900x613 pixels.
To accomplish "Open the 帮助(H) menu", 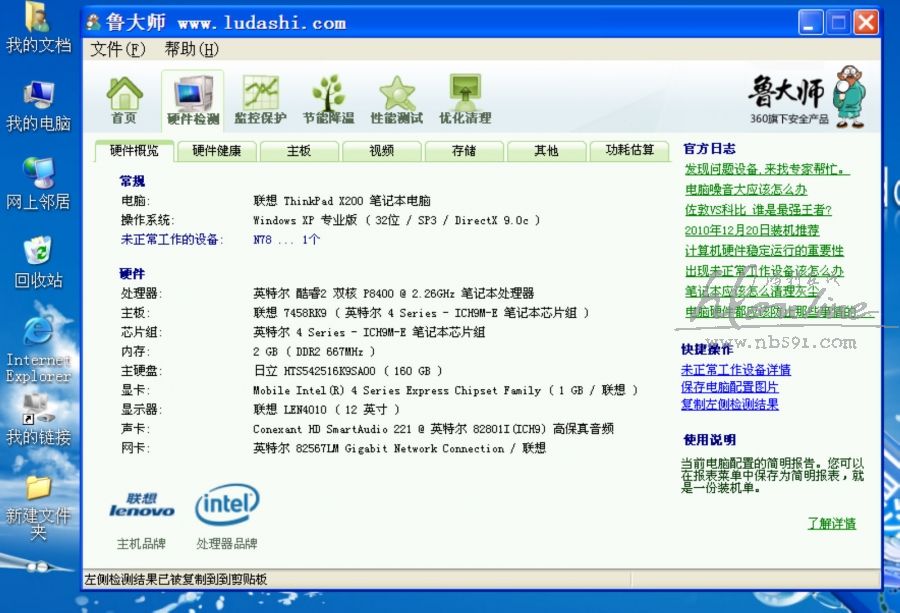I will coord(192,49).
